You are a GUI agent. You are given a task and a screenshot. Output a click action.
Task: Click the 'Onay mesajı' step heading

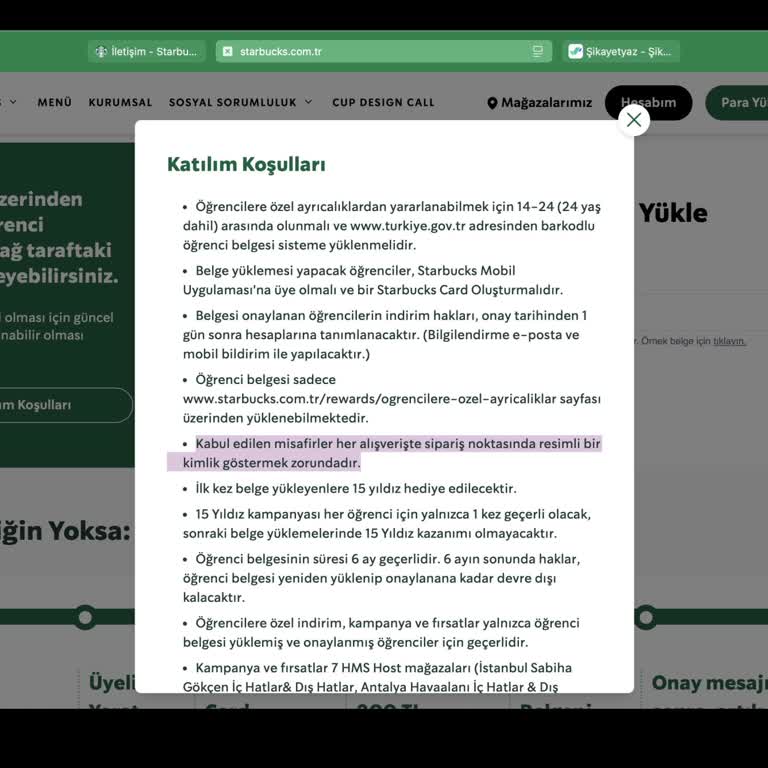click(x=709, y=683)
